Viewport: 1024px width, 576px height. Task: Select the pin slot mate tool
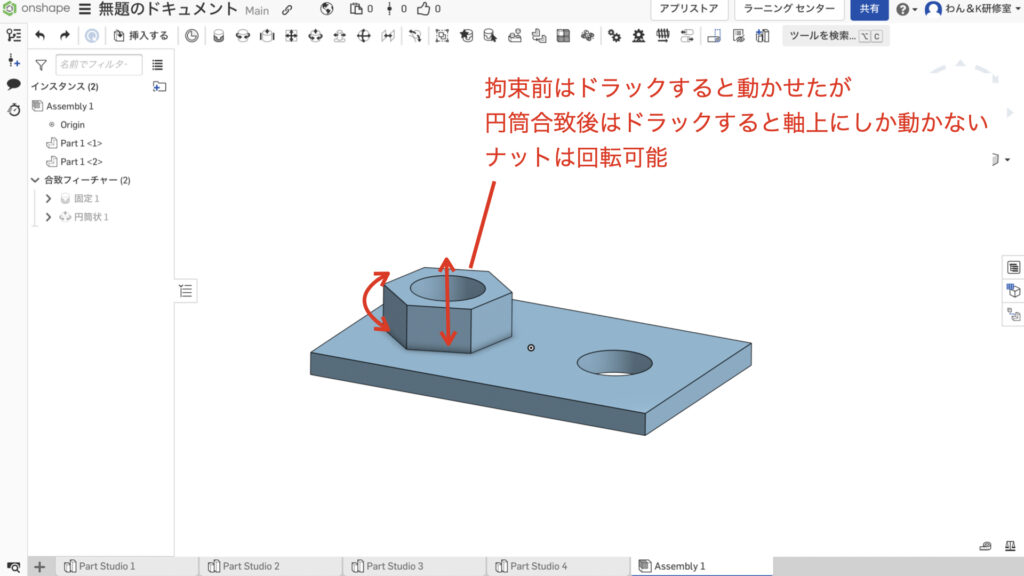pos(340,36)
